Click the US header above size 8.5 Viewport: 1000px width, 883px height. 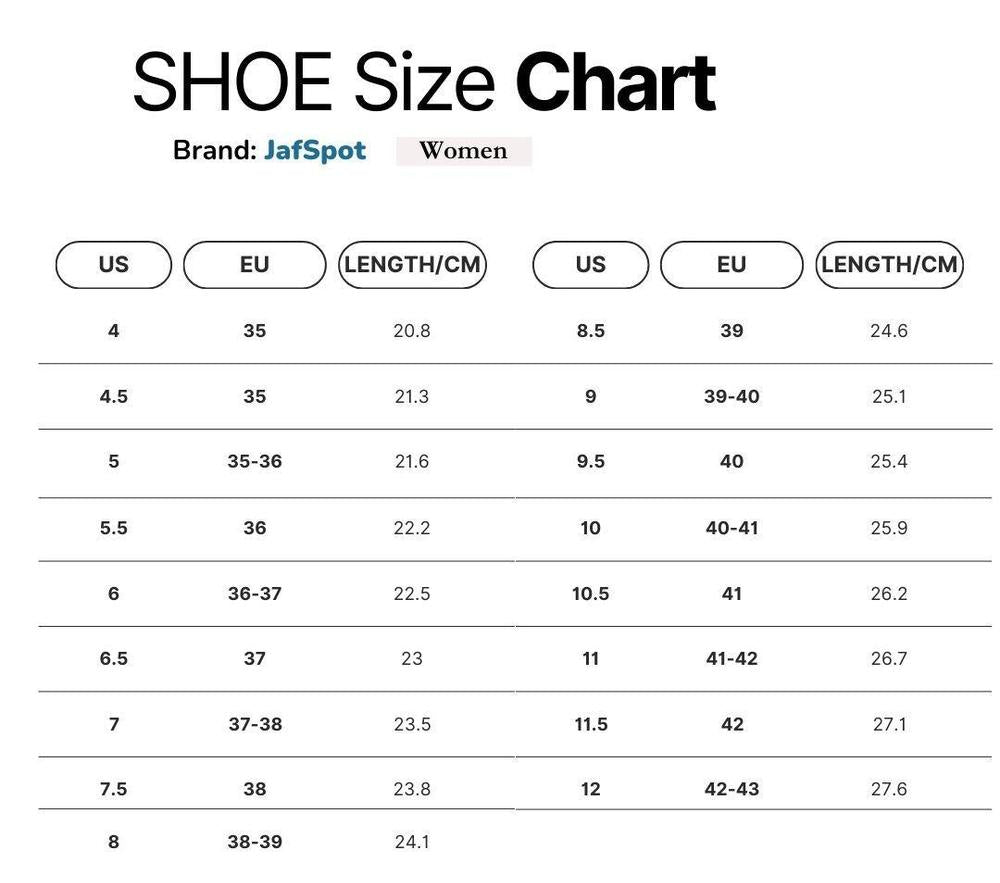[x=590, y=265]
